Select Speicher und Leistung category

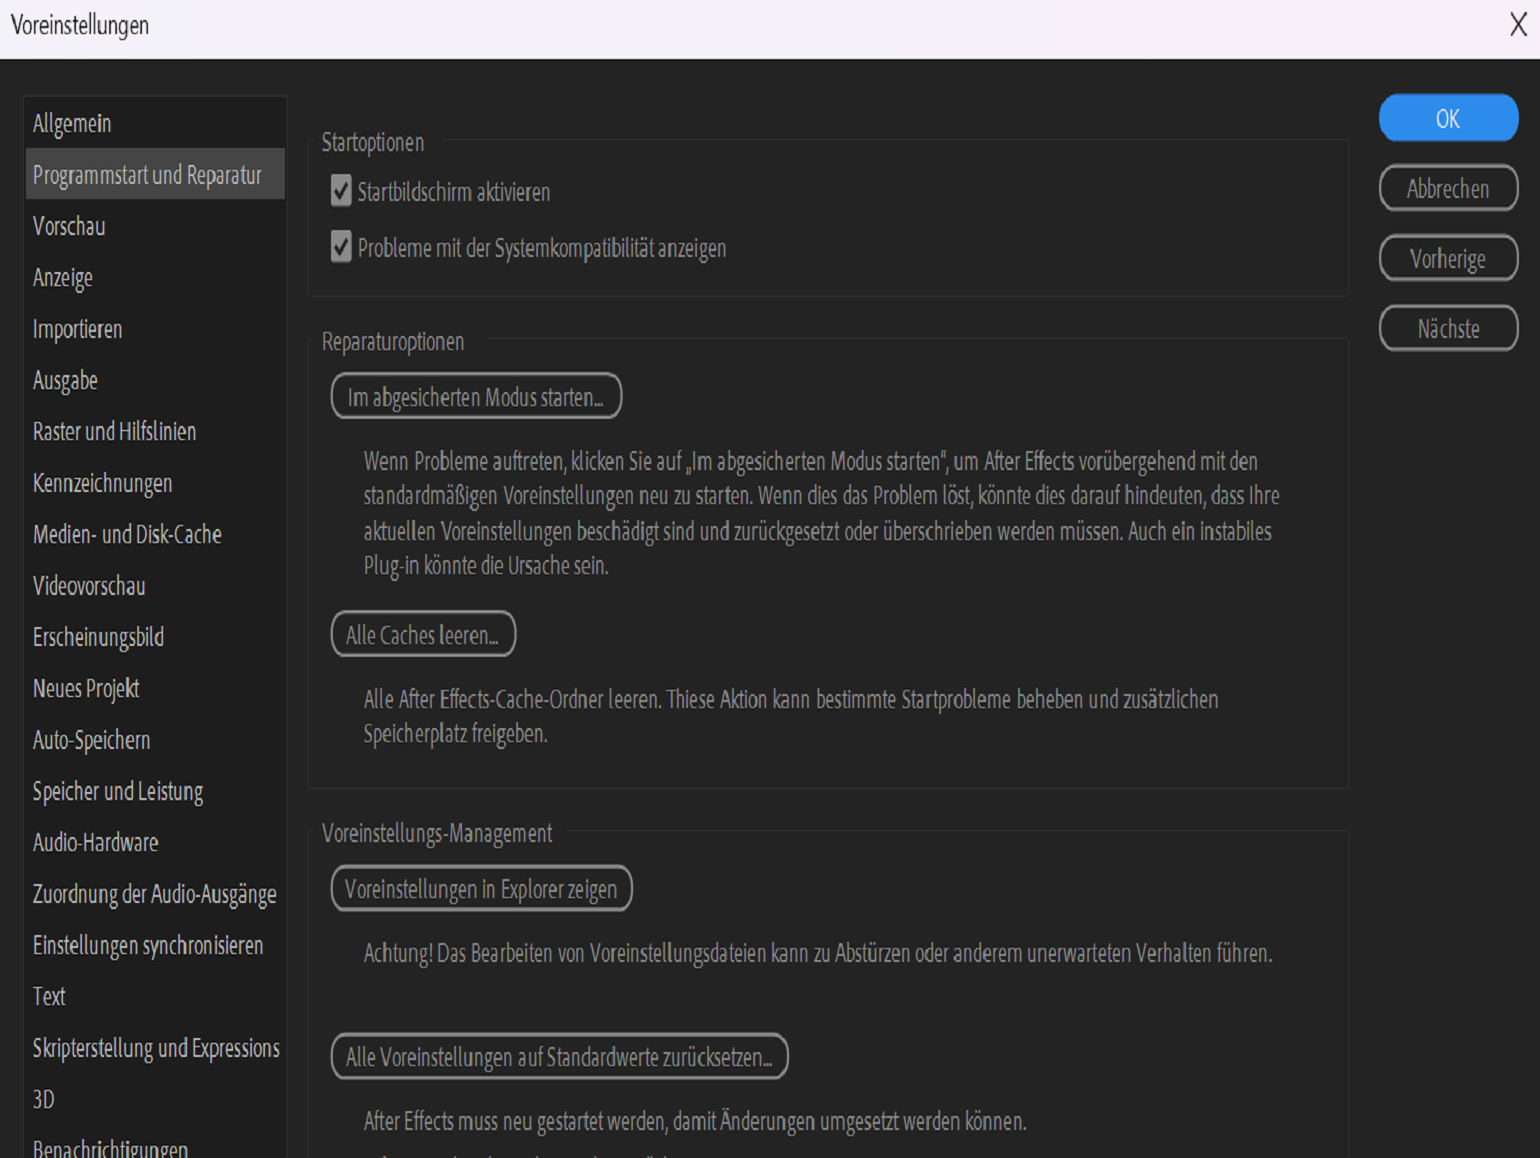click(155, 791)
